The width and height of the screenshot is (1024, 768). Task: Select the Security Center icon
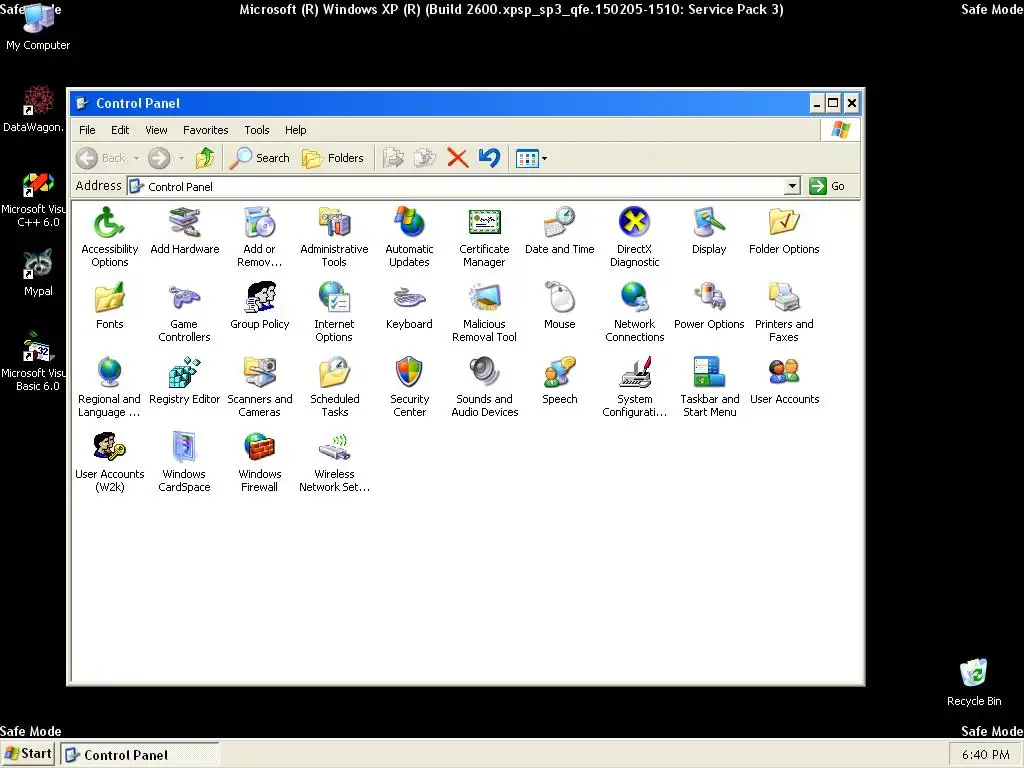point(409,374)
